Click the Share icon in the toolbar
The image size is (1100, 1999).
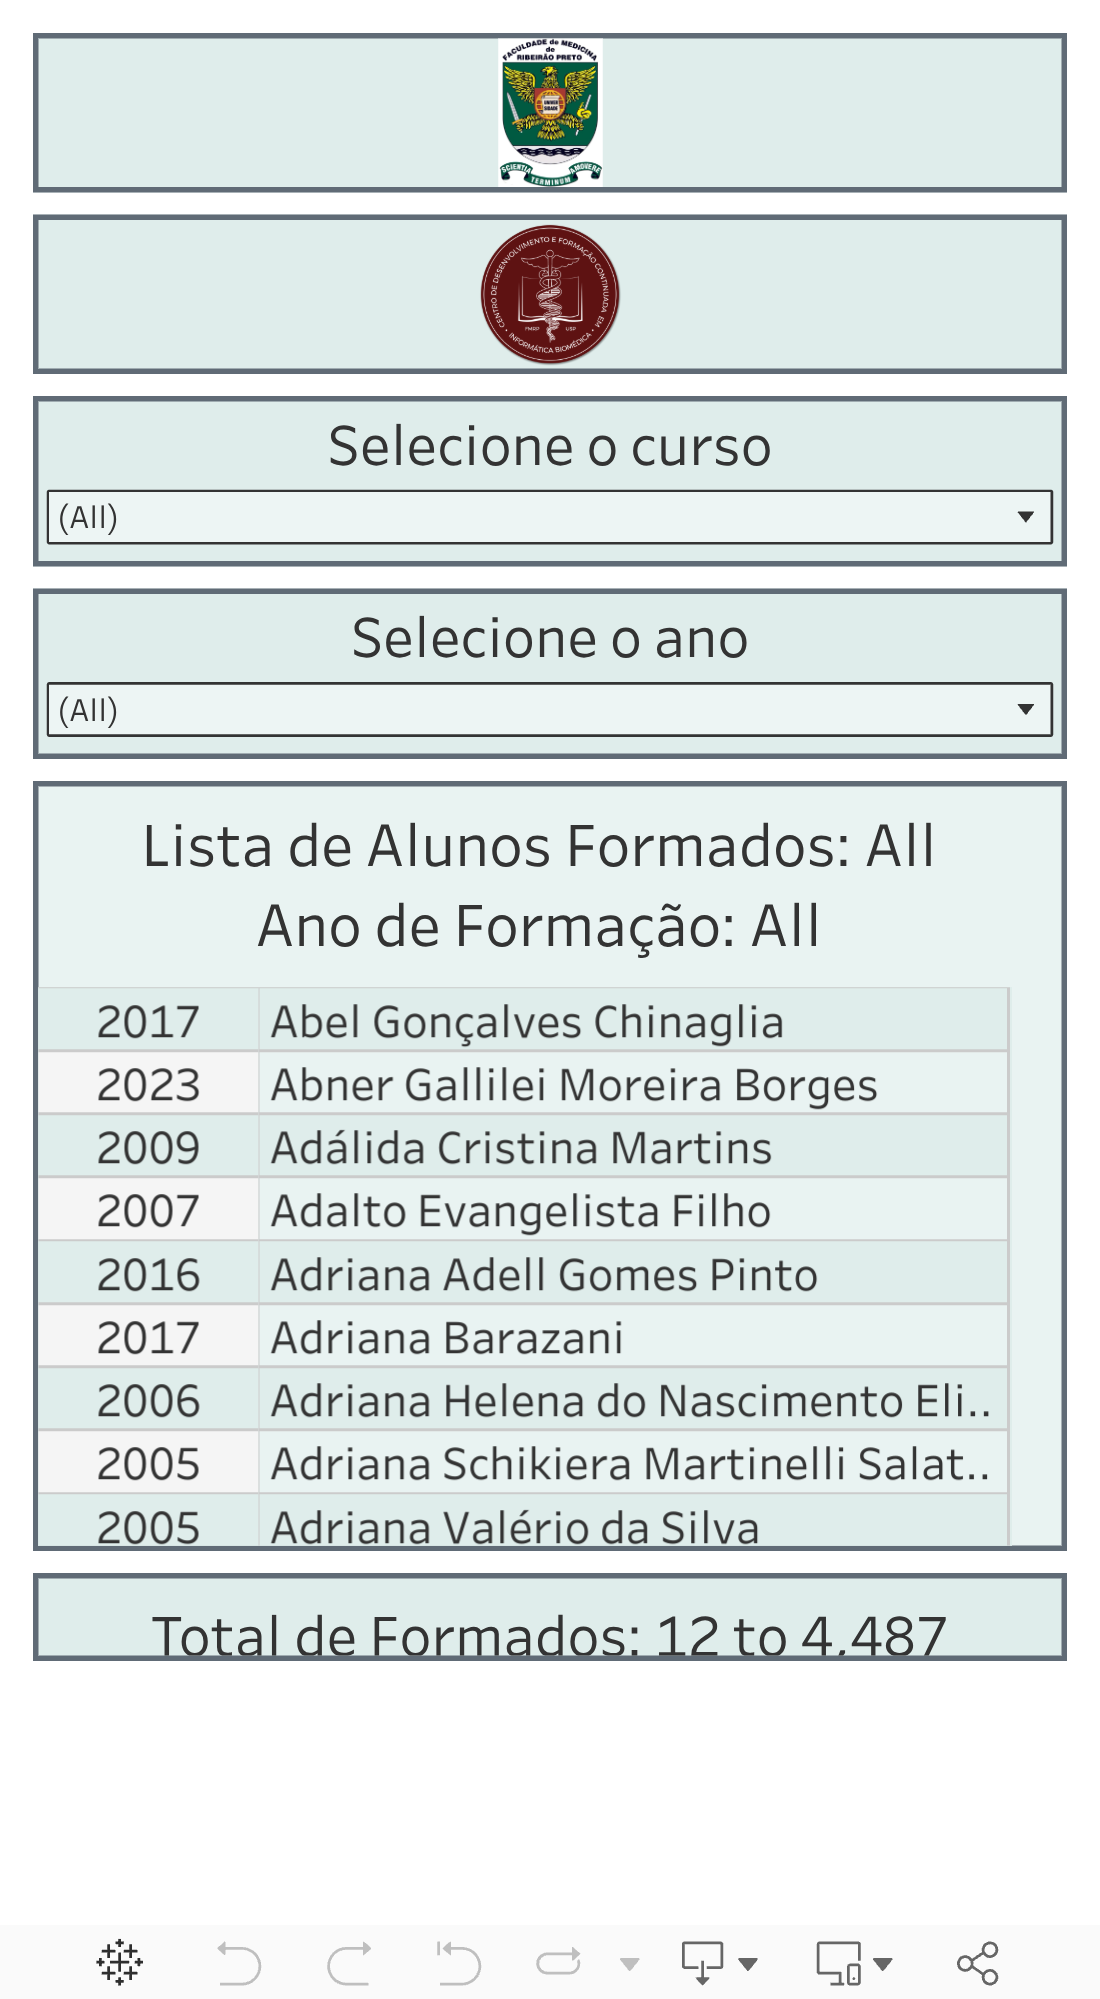click(977, 1962)
